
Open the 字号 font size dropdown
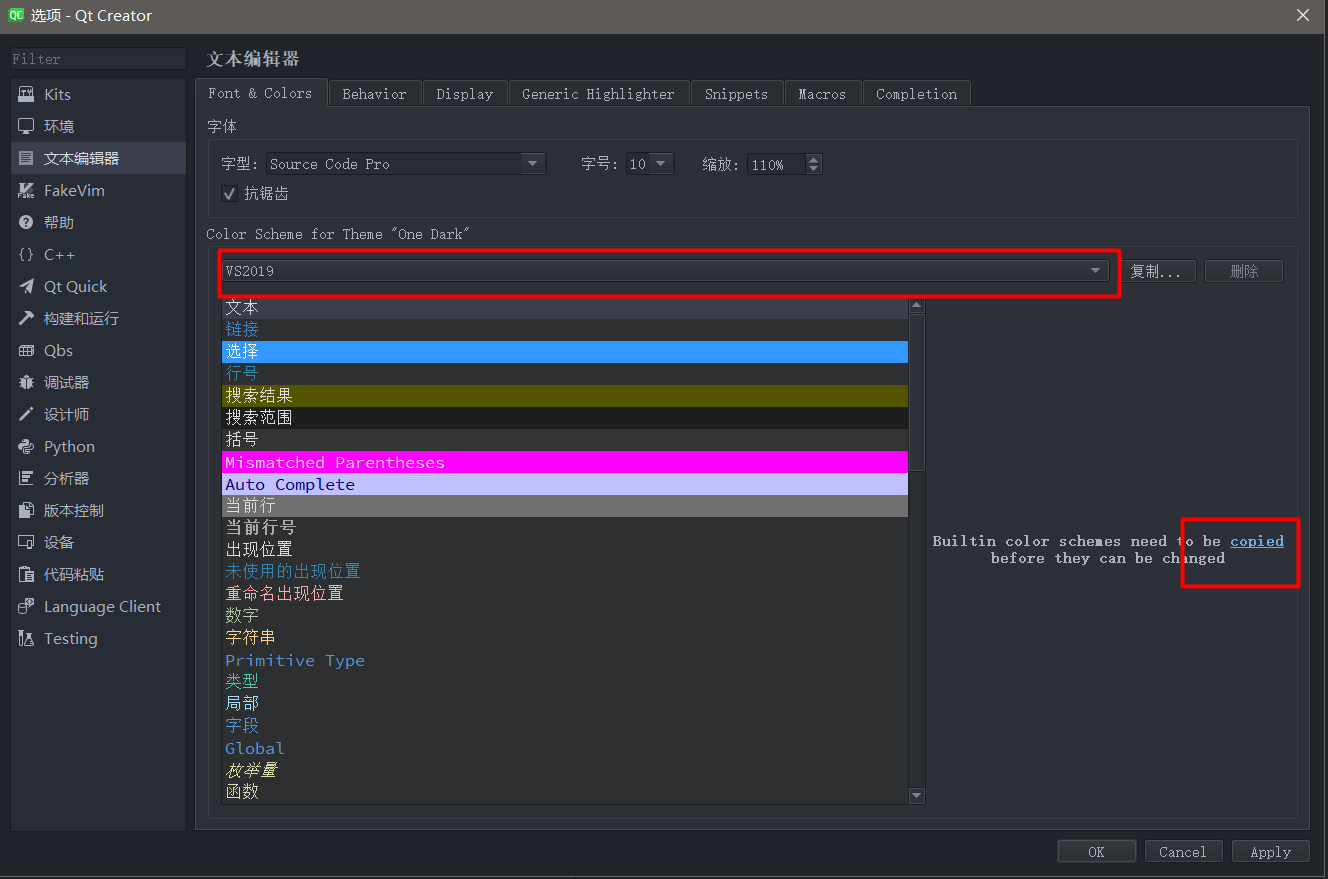pyautogui.click(x=650, y=163)
